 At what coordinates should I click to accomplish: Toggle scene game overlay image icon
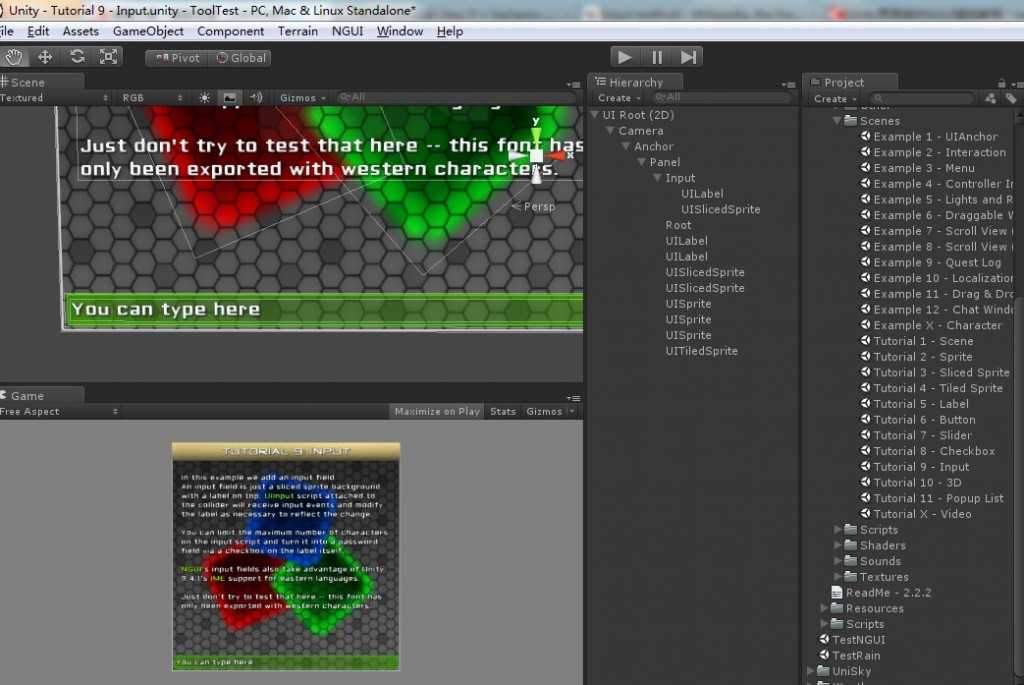tap(230, 98)
